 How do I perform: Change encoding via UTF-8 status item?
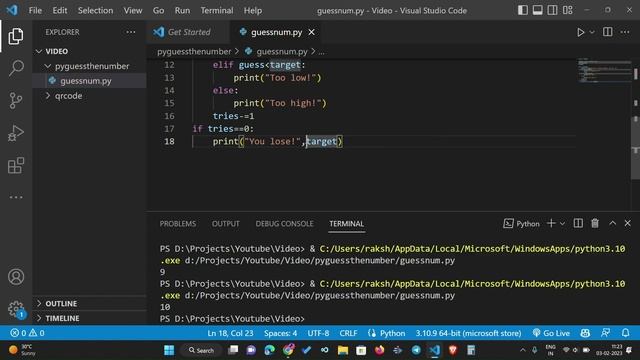tap(318, 333)
